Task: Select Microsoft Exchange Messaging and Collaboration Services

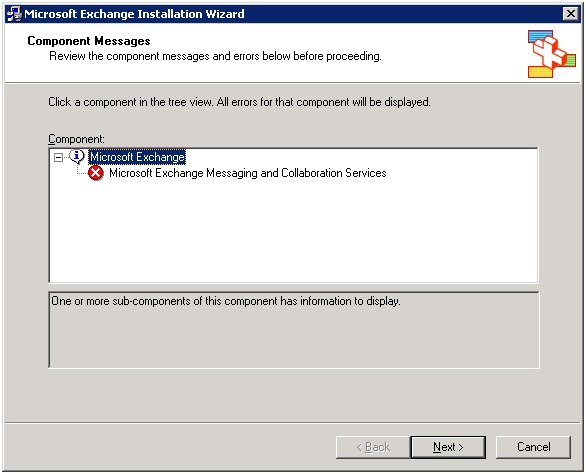Action: pos(247,173)
